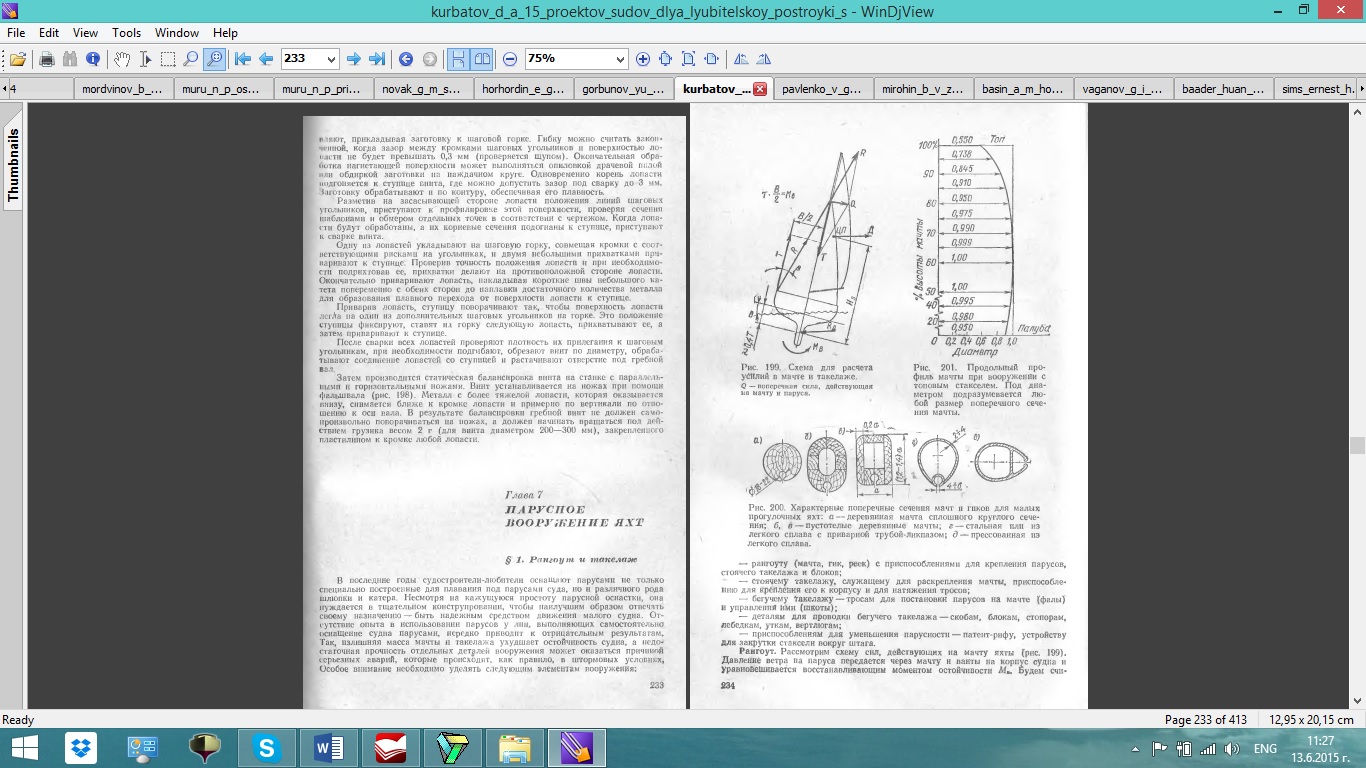Go to the next page arrow
Image resolution: width=1366 pixels, height=768 pixels.
pos(353,59)
